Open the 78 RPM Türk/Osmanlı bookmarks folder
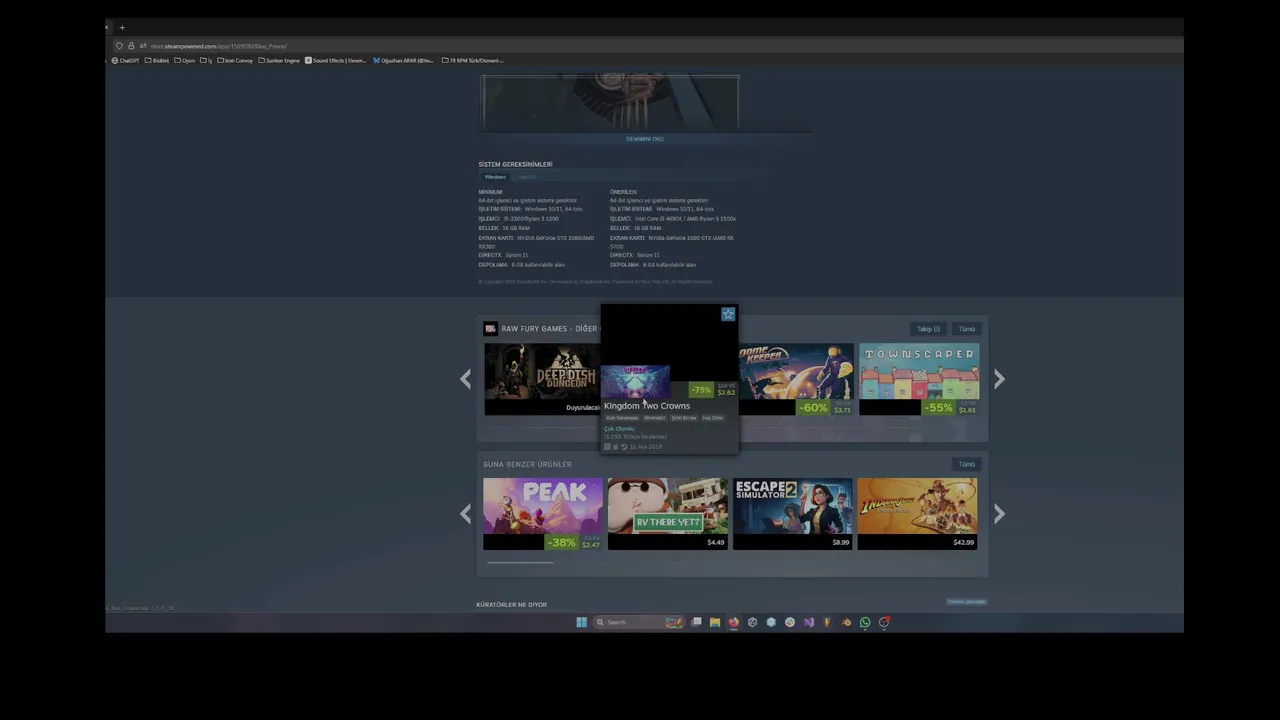The image size is (1280, 720). coord(473,60)
